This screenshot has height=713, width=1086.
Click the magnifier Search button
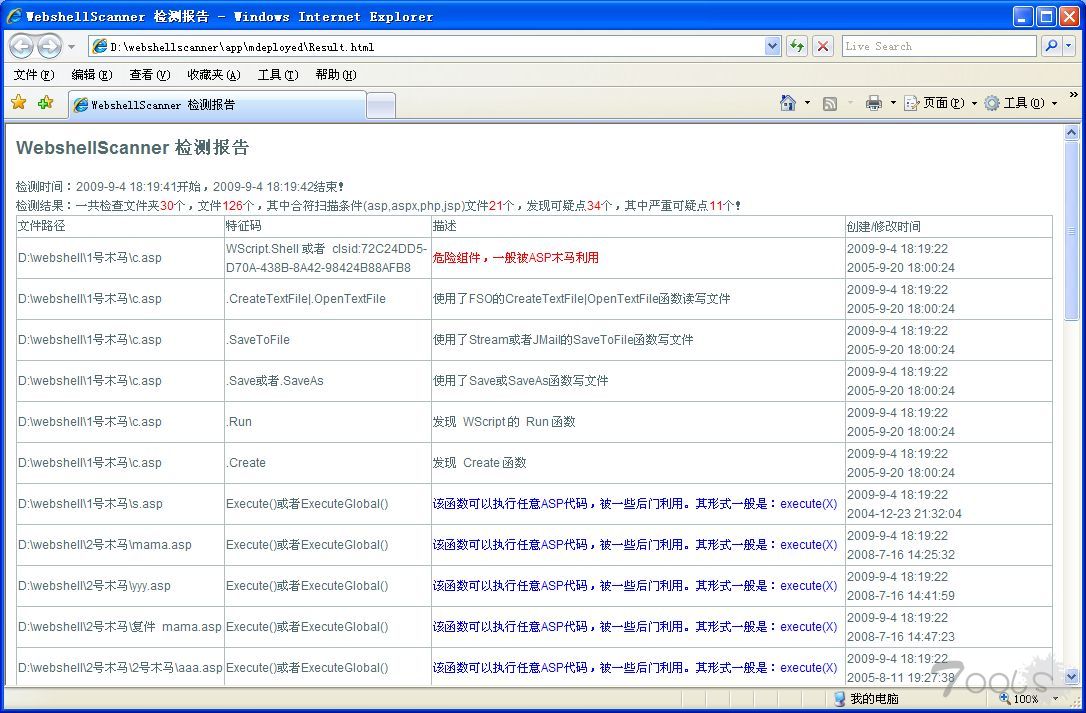pos(1051,46)
